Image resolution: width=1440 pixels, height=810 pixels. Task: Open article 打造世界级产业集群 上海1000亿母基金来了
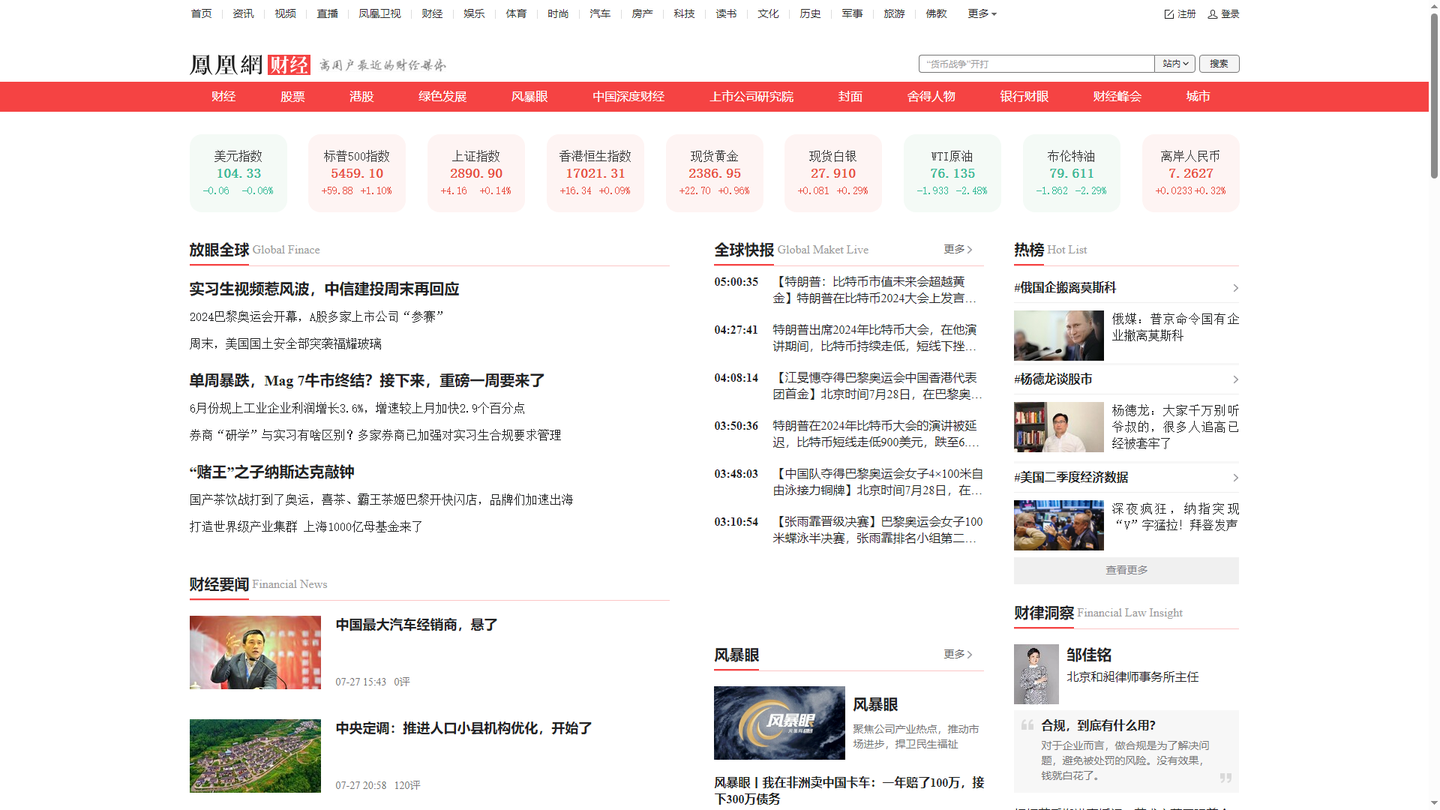(306, 527)
